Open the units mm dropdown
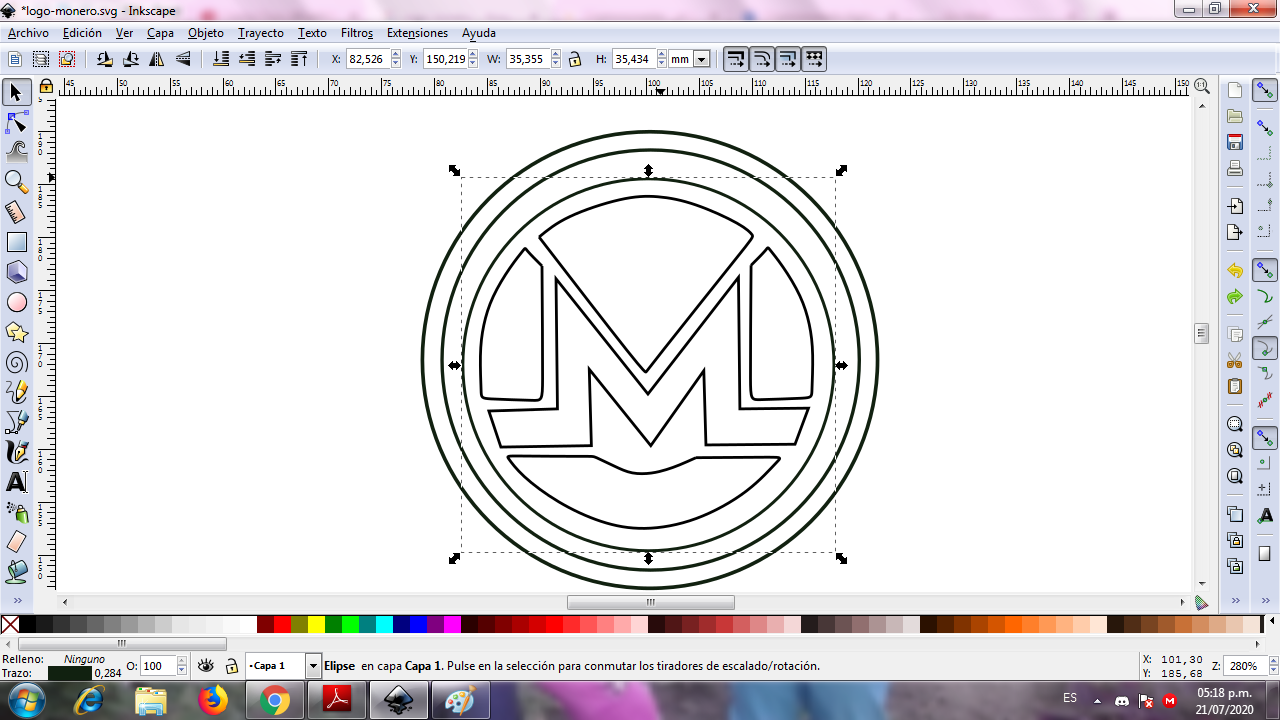The width and height of the screenshot is (1280, 720). [701, 60]
